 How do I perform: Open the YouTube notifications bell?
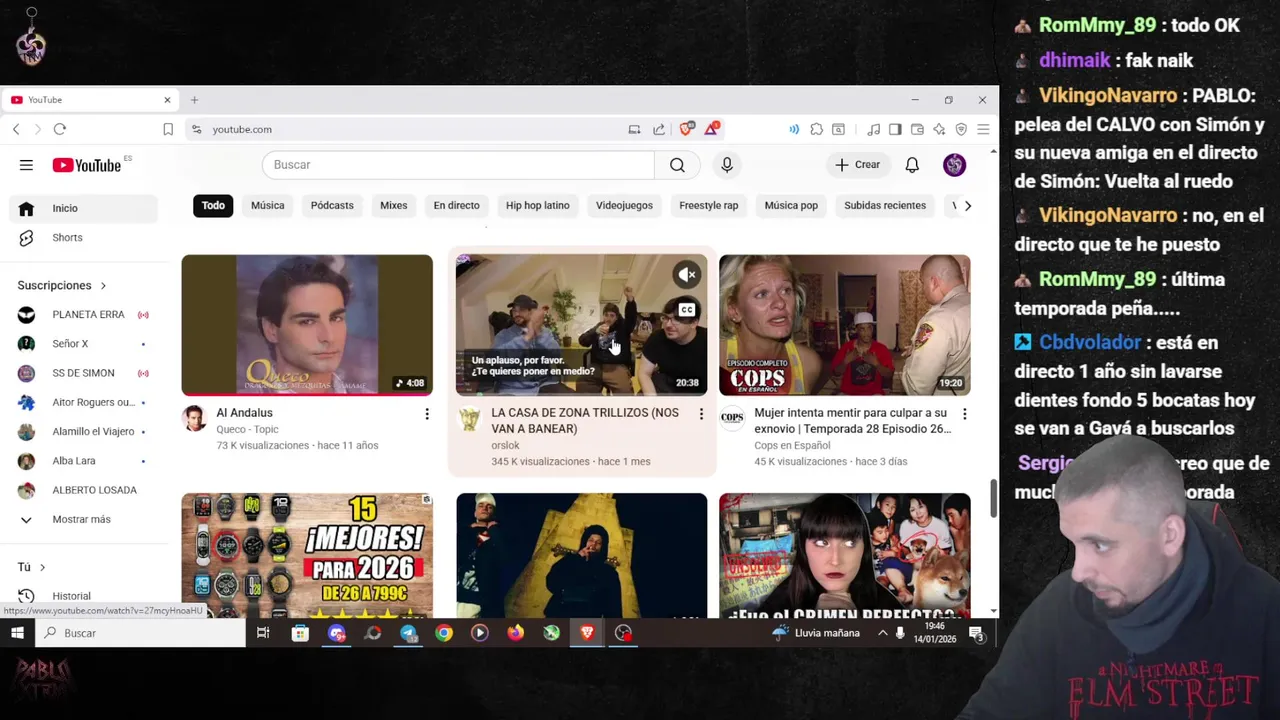click(912, 165)
